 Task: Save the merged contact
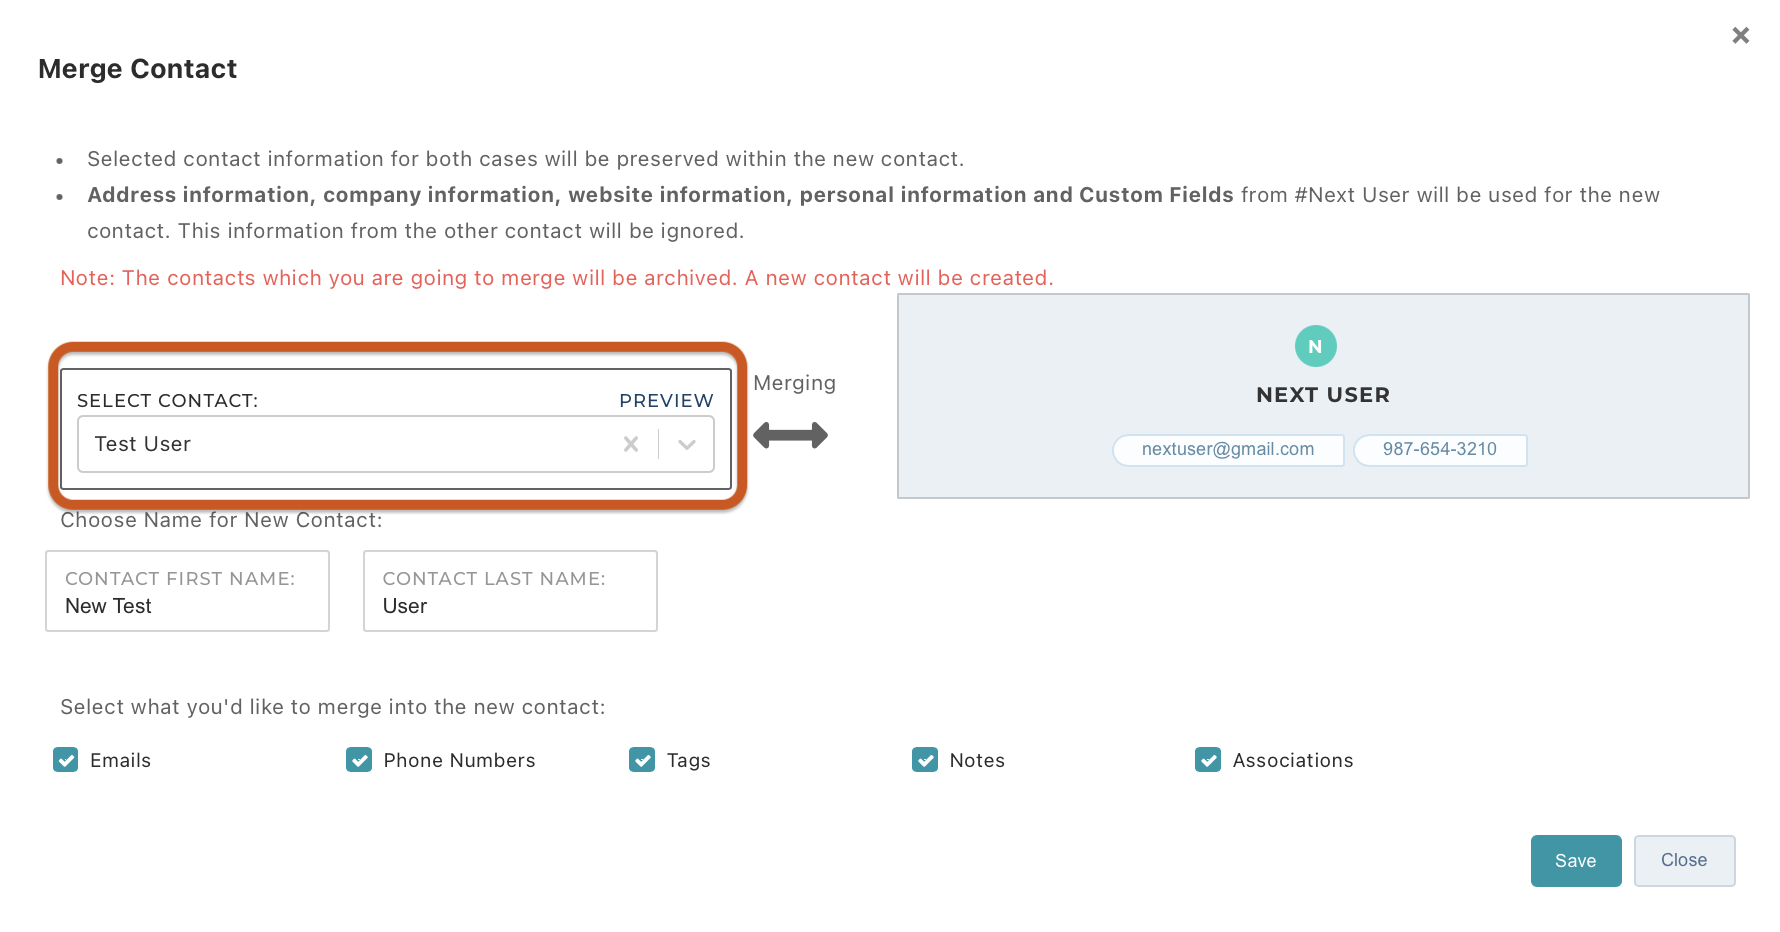coord(1575,861)
